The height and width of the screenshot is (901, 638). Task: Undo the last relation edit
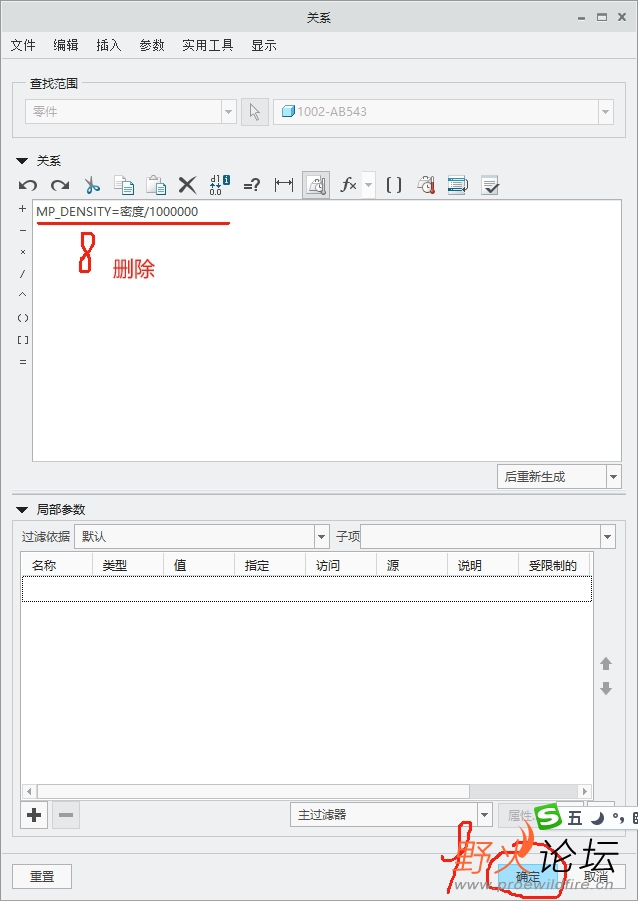tap(28, 185)
